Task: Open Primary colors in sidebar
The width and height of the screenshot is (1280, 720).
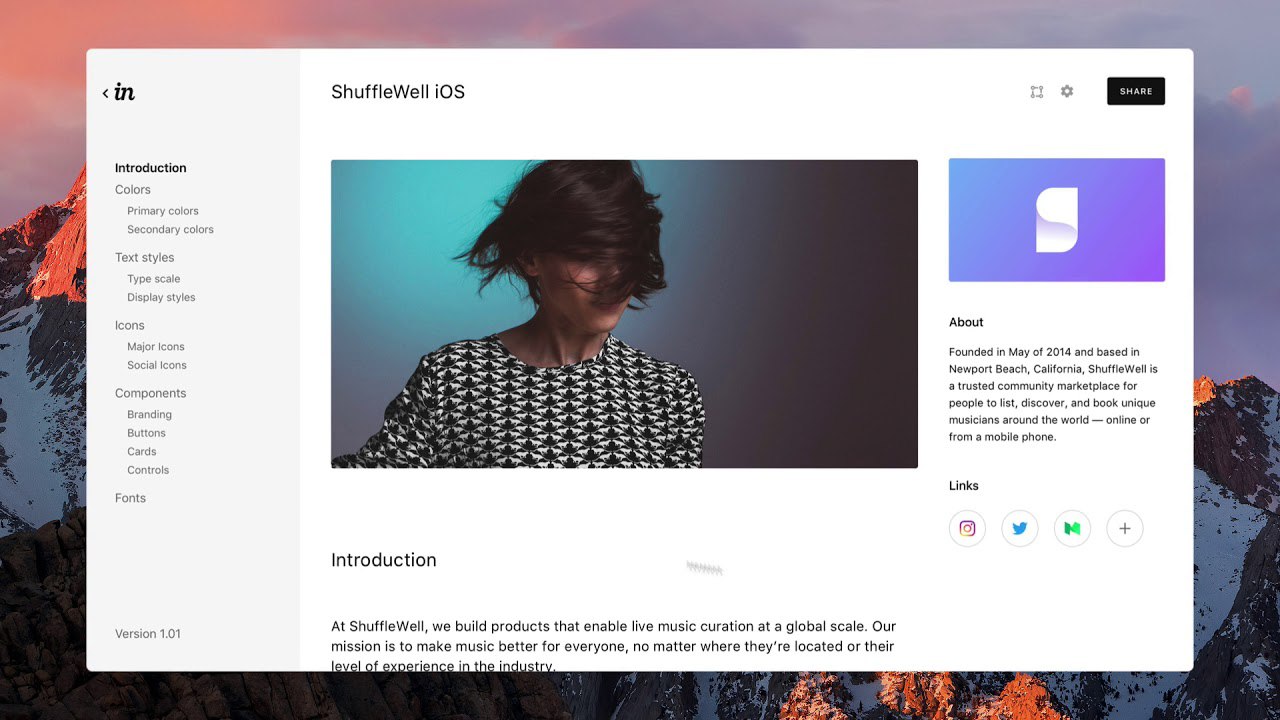Action: (163, 211)
